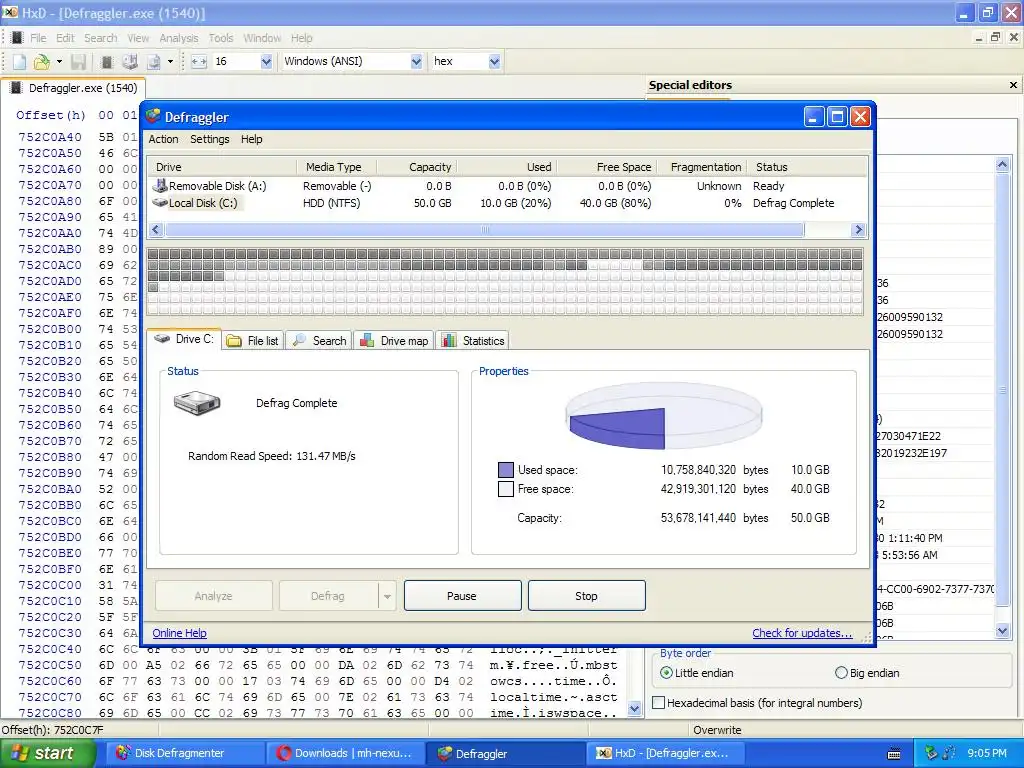Viewport: 1024px width, 768px height.
Task: Click the disk usage pie chart
Action: 664,416
